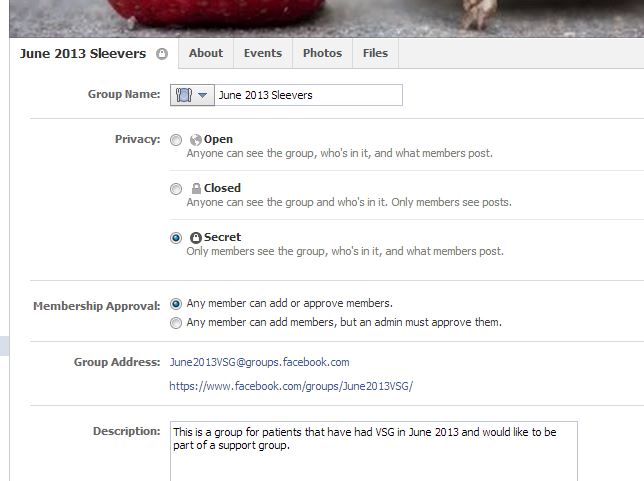Click the 'Secret' privacy label text
Screen dimensions: 644x481
pyautogui.click(x=222, y=237)
